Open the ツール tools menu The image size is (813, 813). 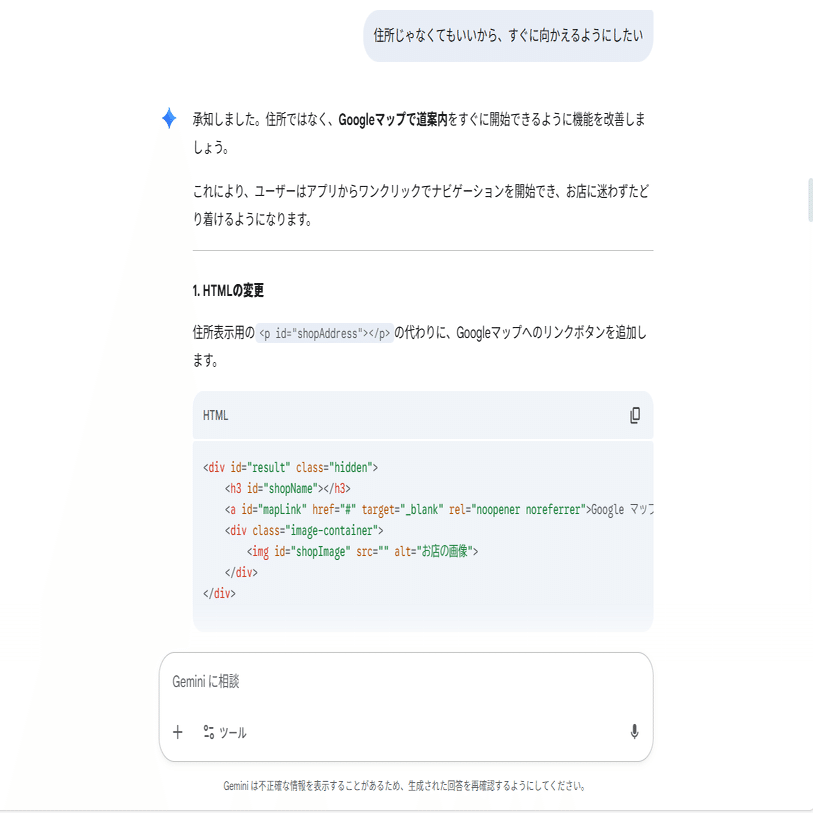click(x=225, y=732)
